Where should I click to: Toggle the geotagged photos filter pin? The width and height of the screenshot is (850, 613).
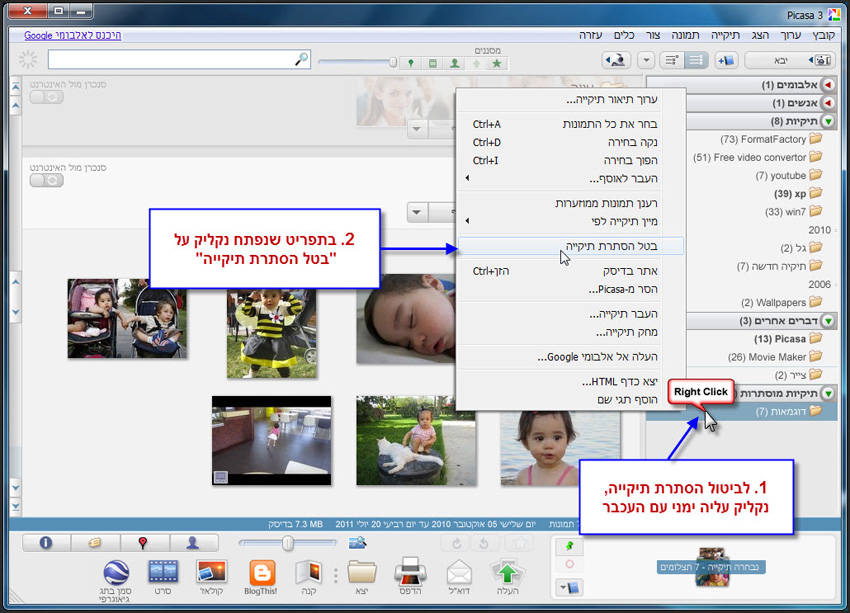(x=411, y=63)
